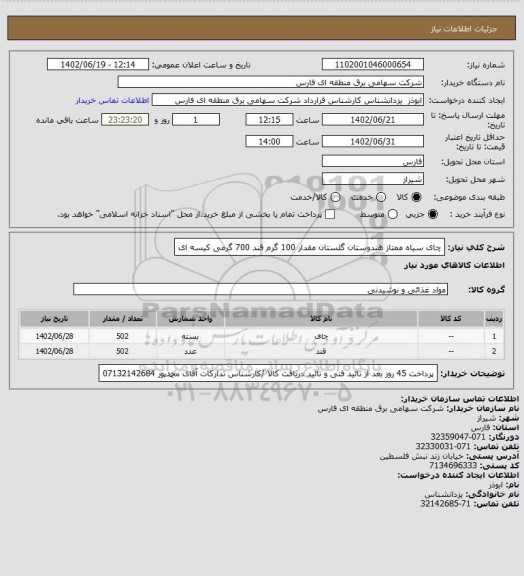Click the page header جزئیات اطلاعات نیاز
This screenshot has width=524, height=576.
(x=464, y=29)
